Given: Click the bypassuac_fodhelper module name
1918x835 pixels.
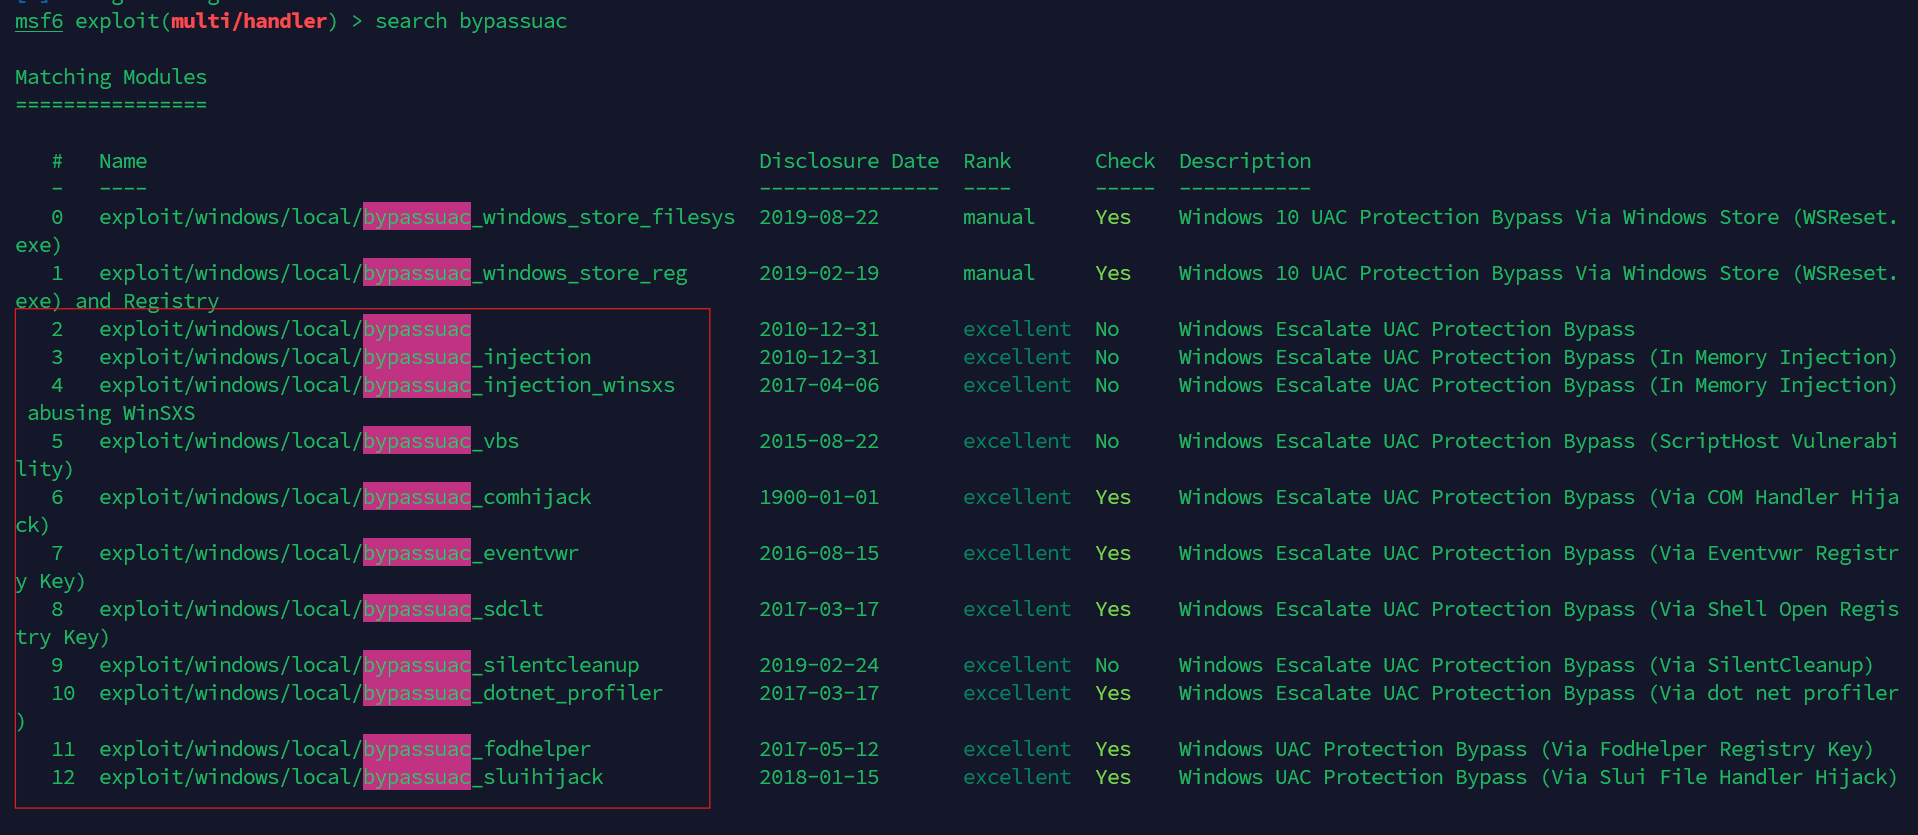Looking at the screenshot, I should tap(345, 749).
